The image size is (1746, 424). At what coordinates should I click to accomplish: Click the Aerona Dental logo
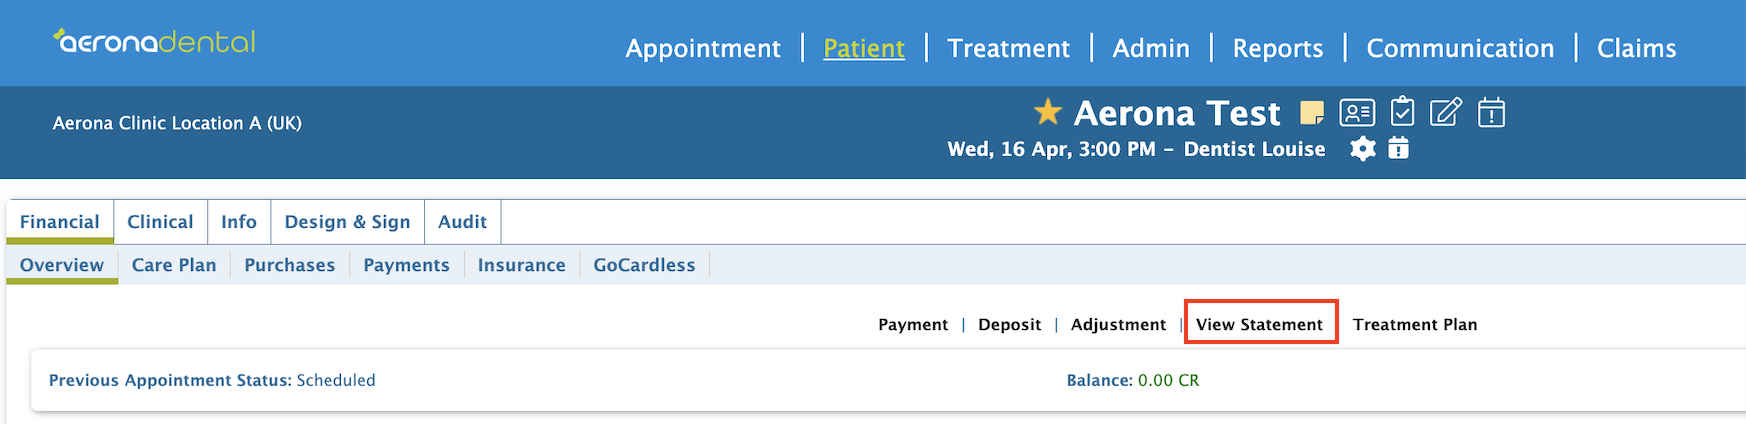[x=155, y=41]
